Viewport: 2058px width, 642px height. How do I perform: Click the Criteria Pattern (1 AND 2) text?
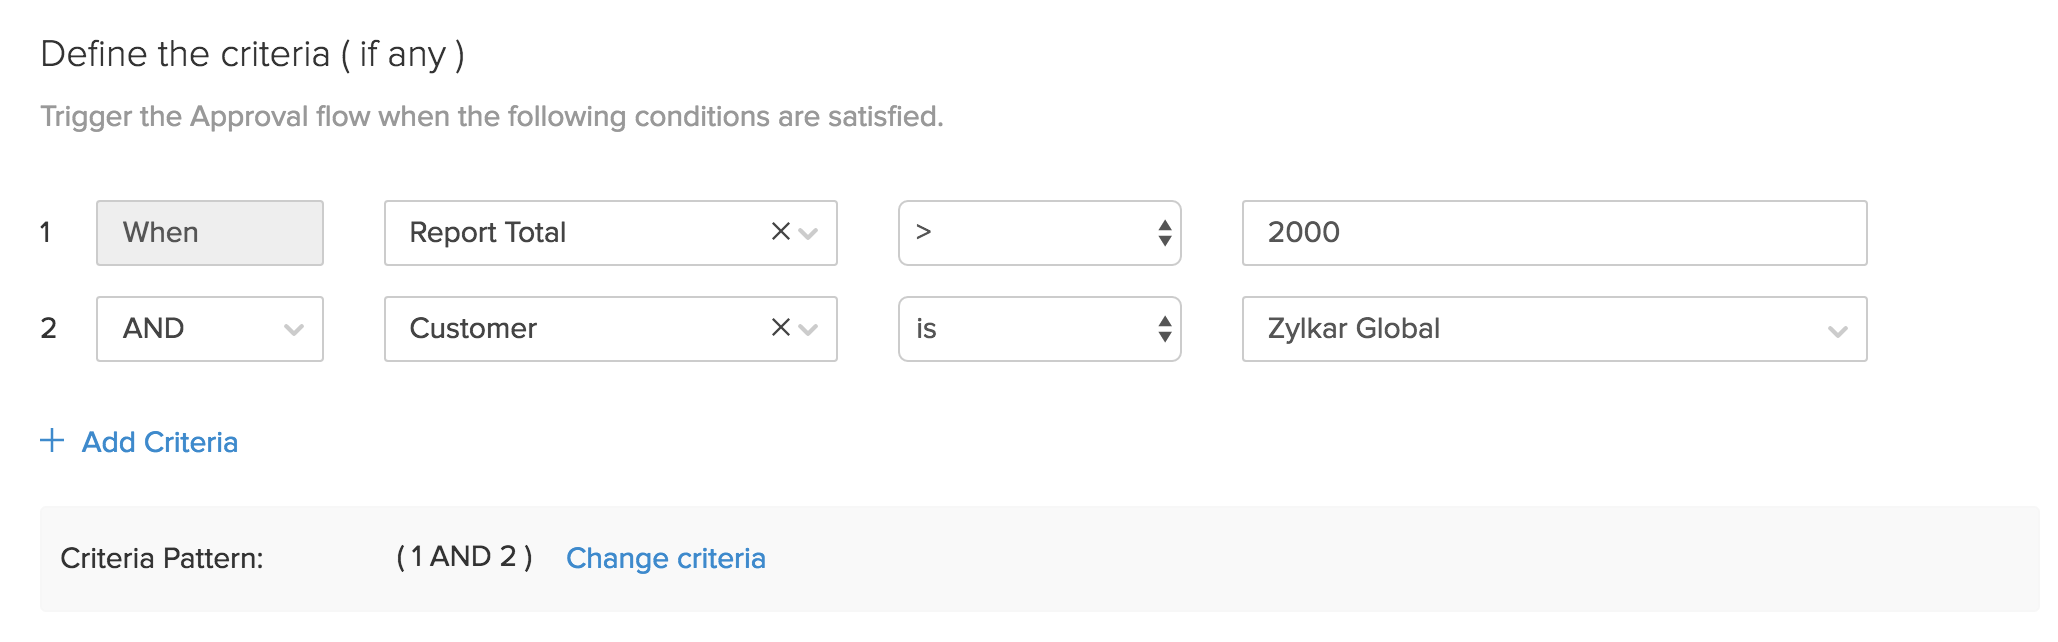click(x=465, y=558)
